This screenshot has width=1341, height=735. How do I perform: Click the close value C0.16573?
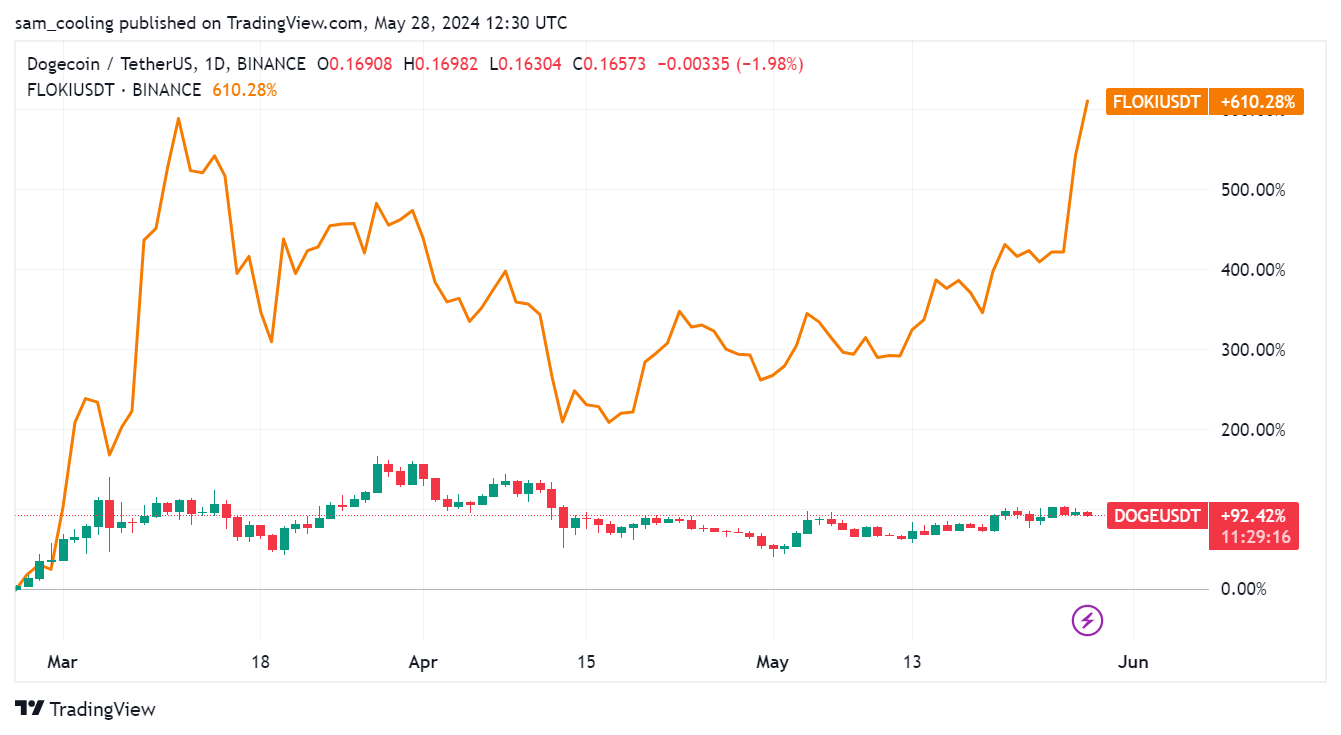(610, 64)
